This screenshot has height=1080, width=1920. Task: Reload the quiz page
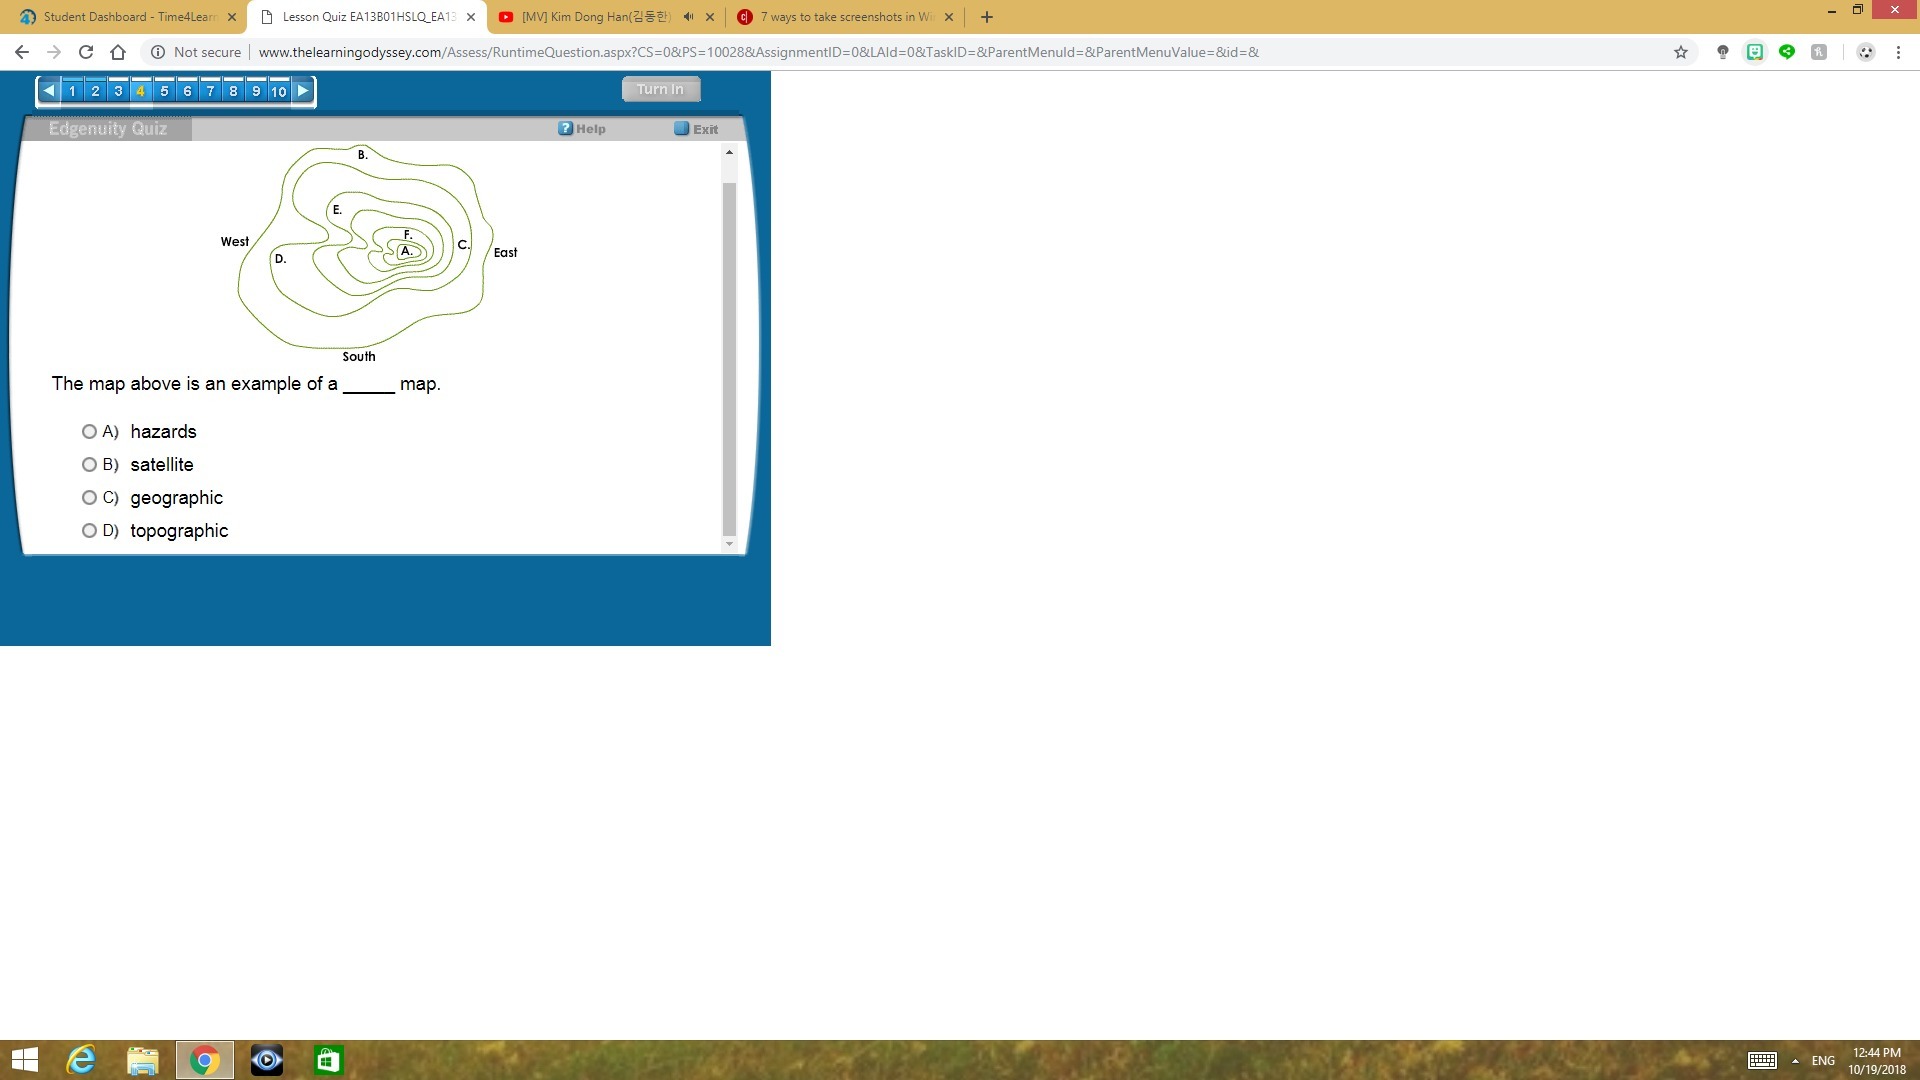point(86,52)
